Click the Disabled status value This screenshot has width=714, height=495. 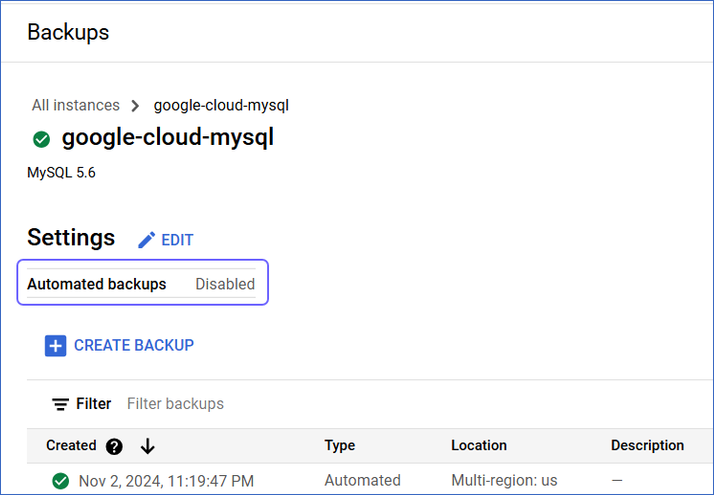(225, 284)
